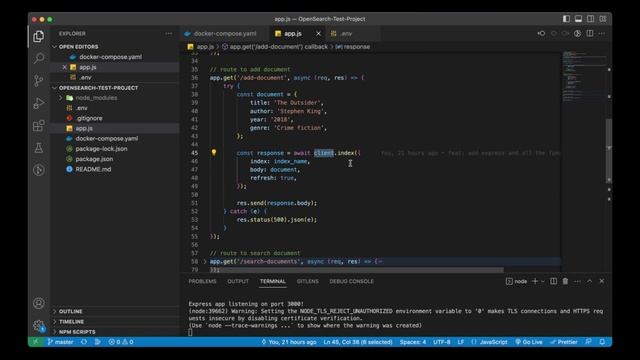This screenshot has height=360, width=640.
Task: Open the GITLENS panel tab
Action: [x=307, y=281]
